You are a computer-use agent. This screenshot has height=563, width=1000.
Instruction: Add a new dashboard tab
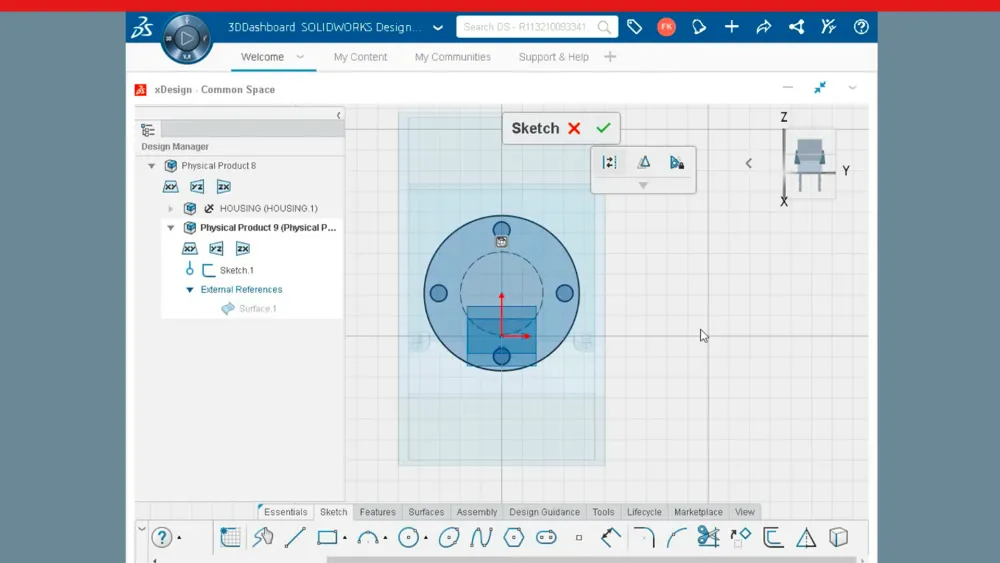pos(610,57)
